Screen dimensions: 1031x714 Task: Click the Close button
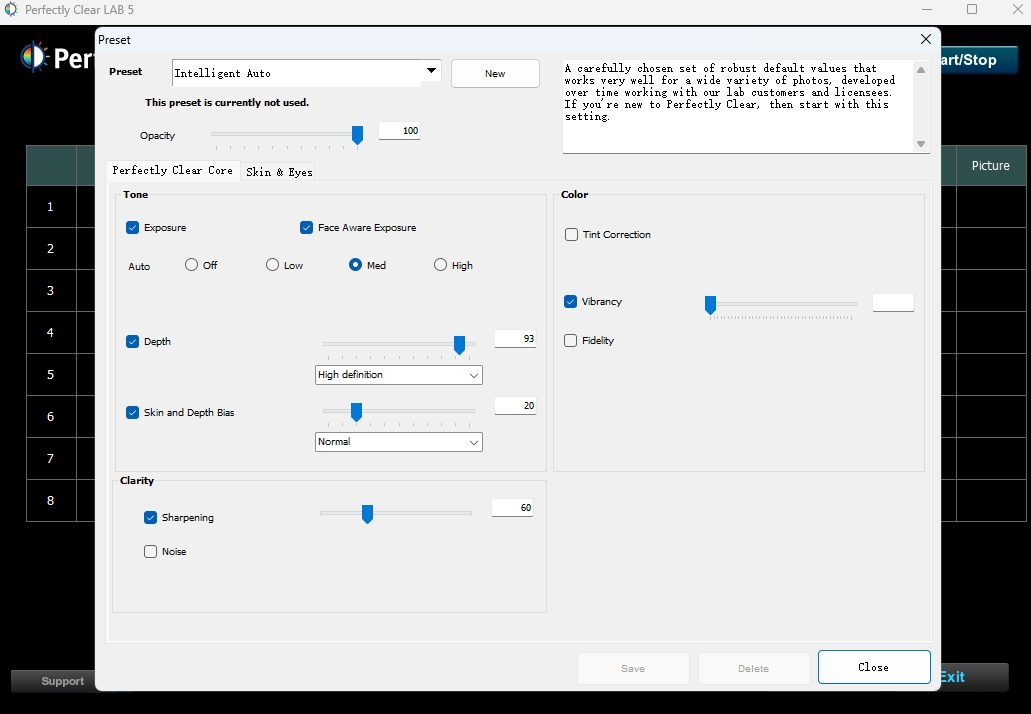click(x=874, y=667)
